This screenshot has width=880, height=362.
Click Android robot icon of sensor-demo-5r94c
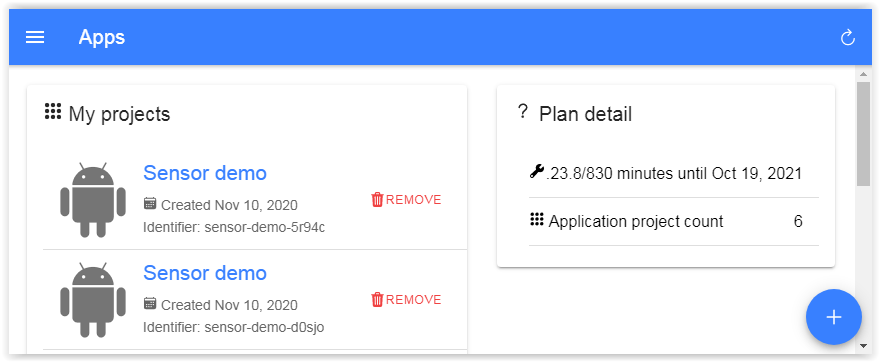coord(93,200)
